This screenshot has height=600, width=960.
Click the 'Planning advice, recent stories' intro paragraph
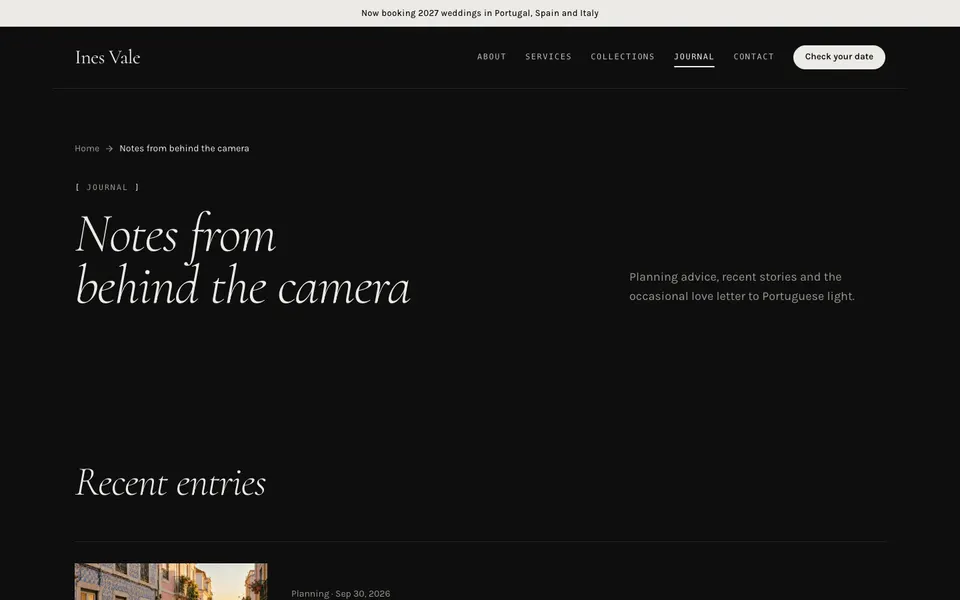tap(742, 287)
